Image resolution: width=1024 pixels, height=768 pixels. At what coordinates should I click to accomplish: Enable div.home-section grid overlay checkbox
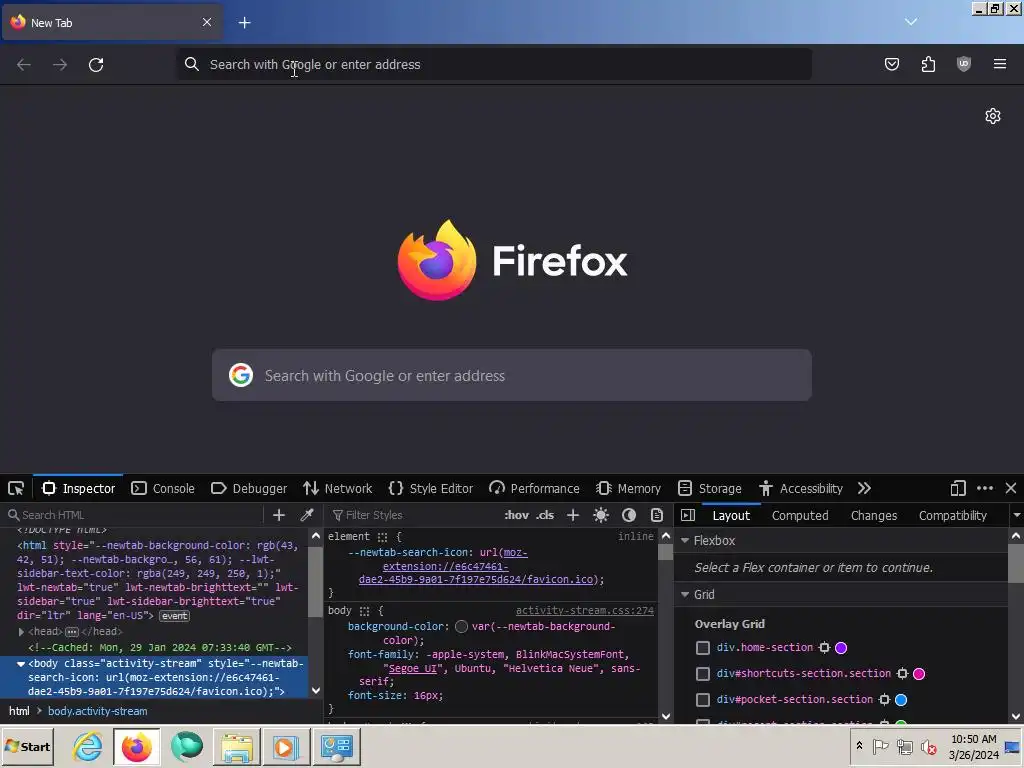point(703,648)
